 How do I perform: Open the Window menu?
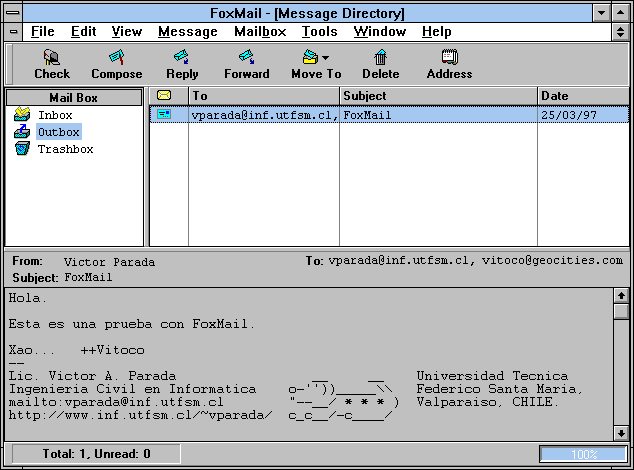pyautogui.click(x=380, y=32)
